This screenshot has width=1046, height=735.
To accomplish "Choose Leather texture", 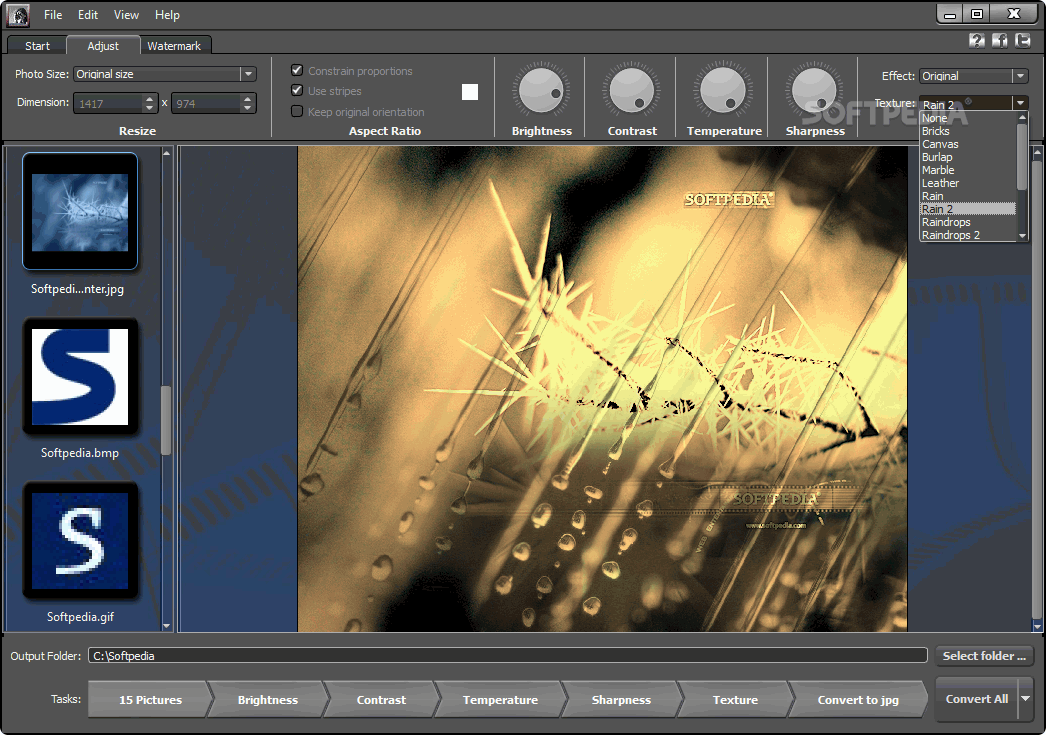I will coord(968,183).
